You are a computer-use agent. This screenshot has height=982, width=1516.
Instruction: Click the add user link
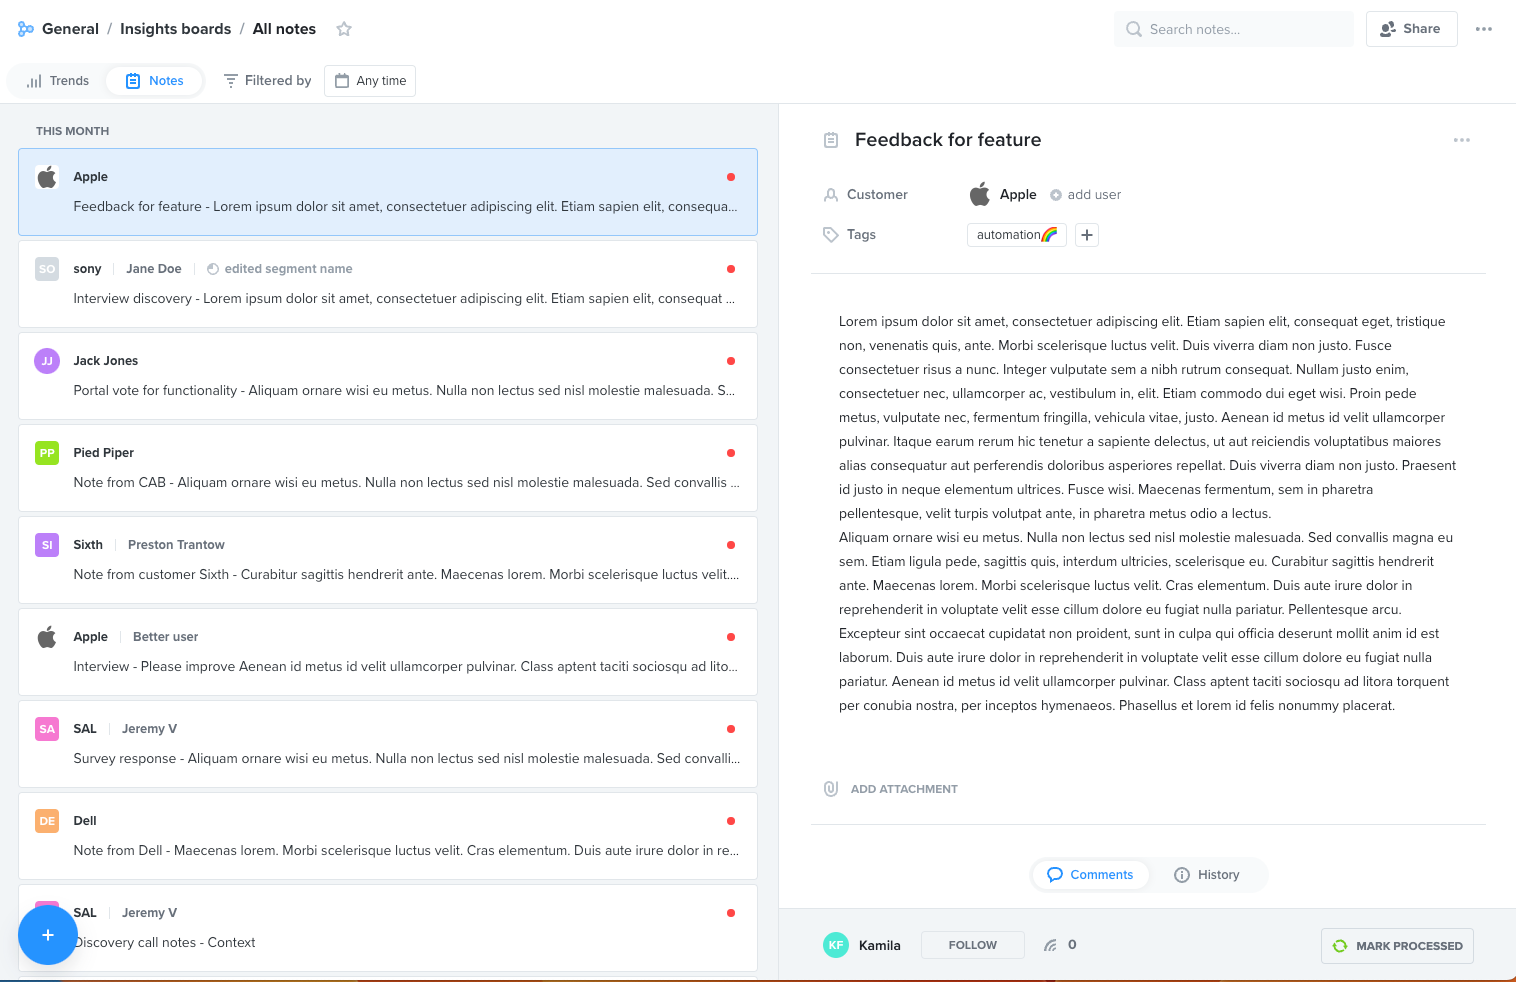pyautogui.click(x=1094, y=195)
